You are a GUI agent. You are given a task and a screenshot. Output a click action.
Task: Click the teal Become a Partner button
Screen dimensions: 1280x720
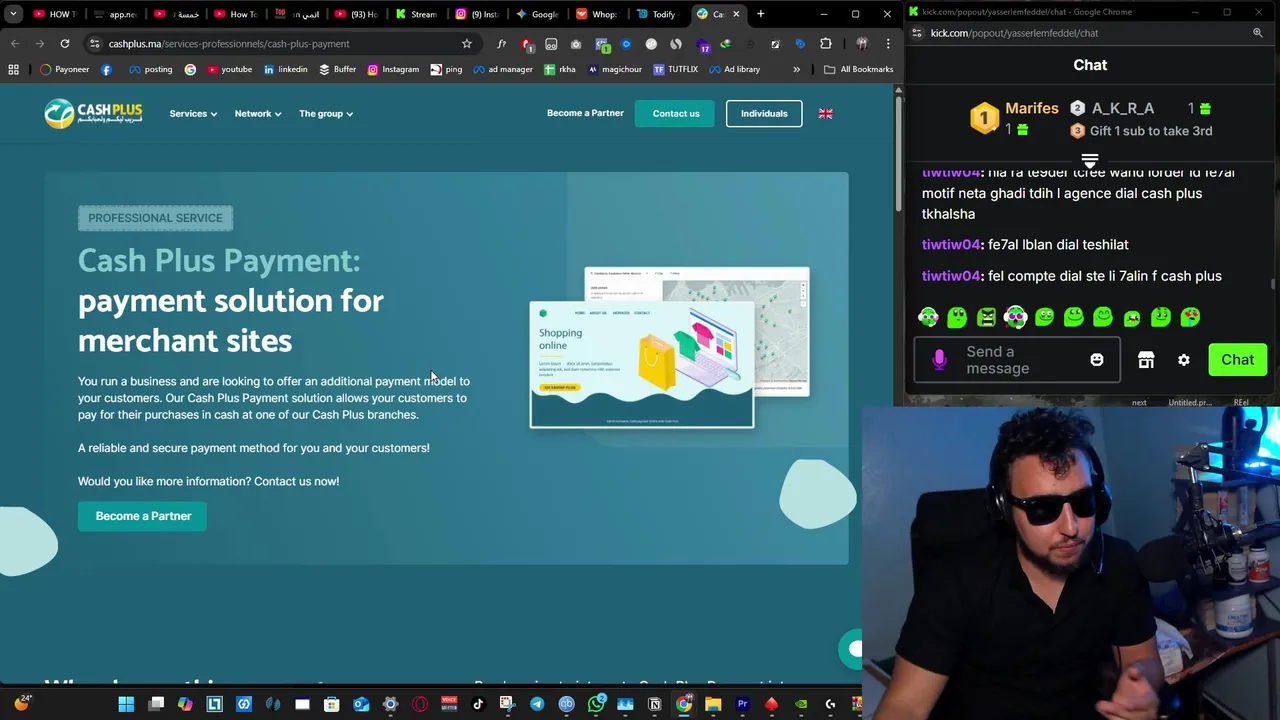(x=143, y=516)
